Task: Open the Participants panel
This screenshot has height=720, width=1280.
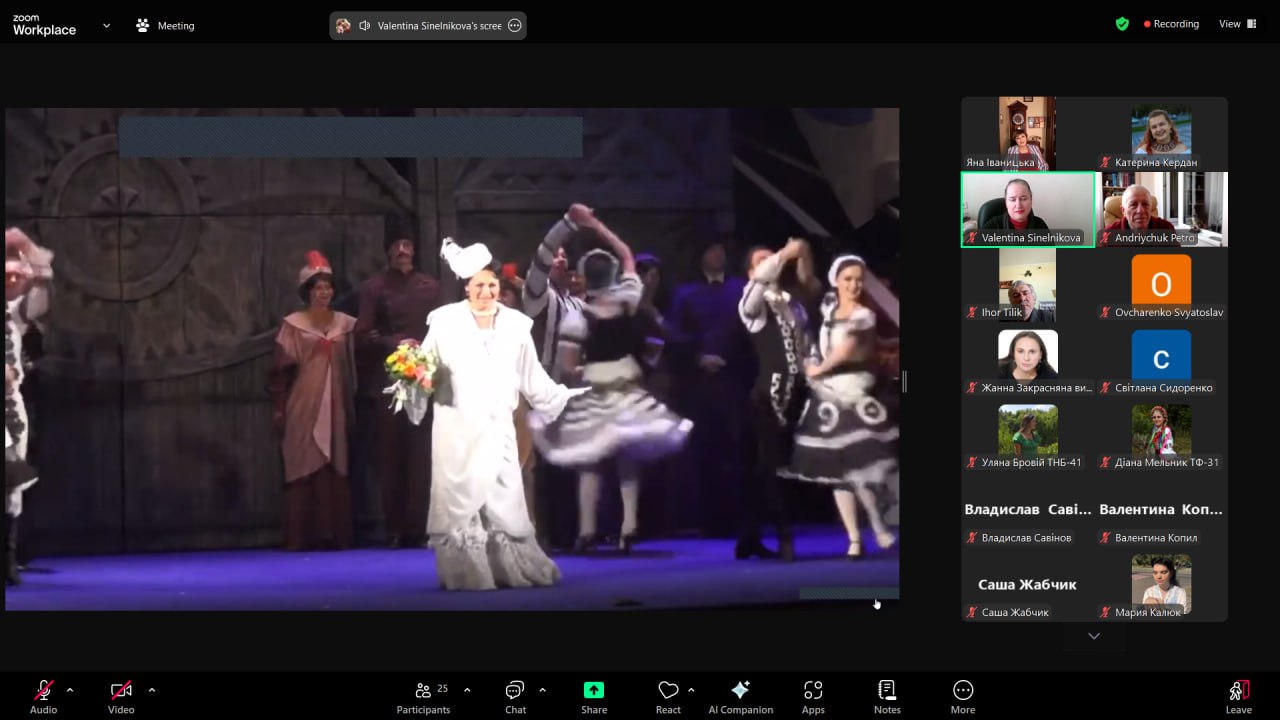Action: coord(424,696)
